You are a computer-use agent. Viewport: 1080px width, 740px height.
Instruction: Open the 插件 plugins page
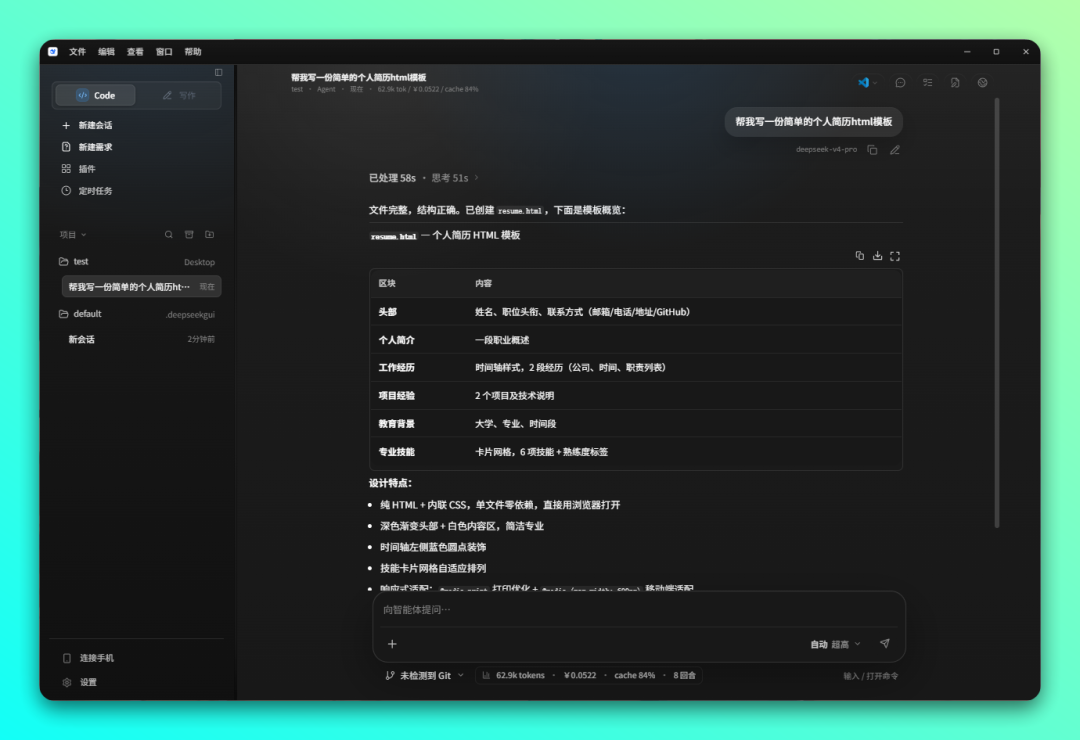tap(79, 169)
